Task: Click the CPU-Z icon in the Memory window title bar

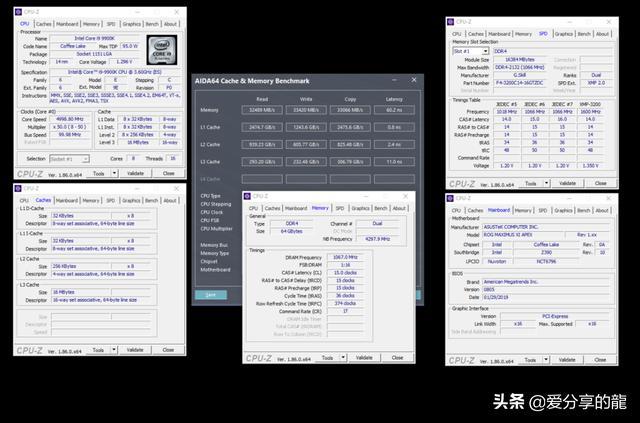Action: [247, 196]
